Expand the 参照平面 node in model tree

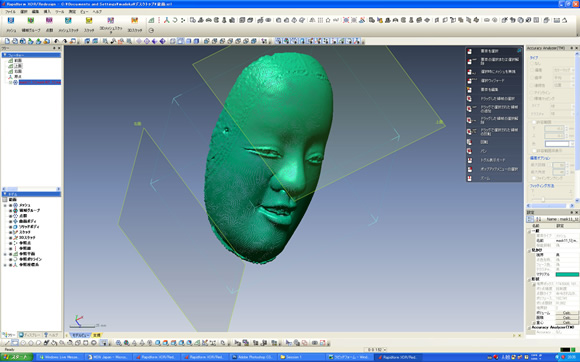(5, 254)
